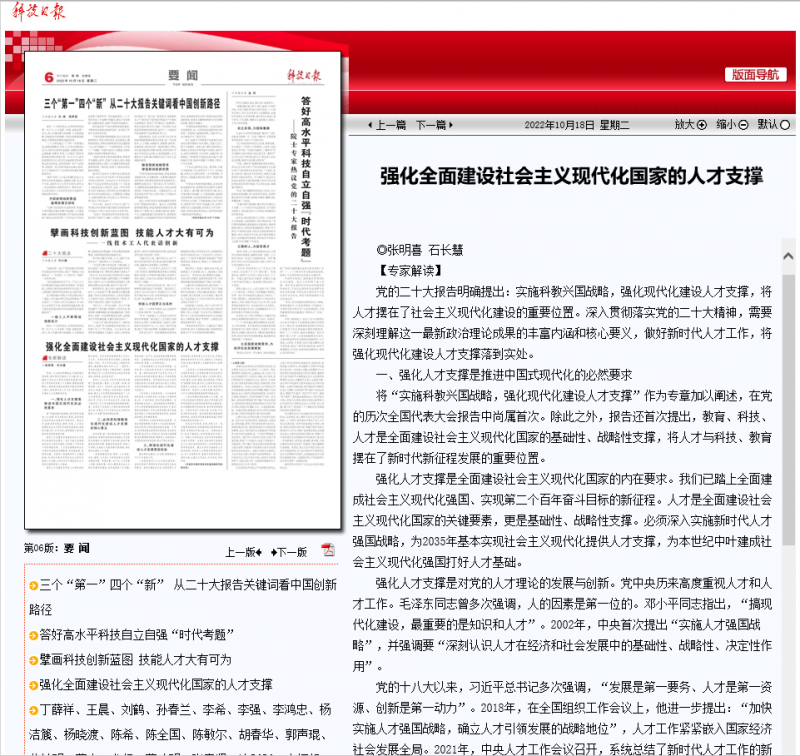
Task: Click the date text 2022年10月18日 星期二
Action: point(577,125)
